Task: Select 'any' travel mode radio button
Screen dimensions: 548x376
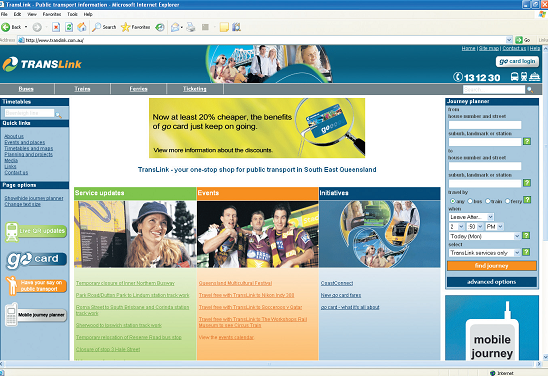Action: point(453,201)
